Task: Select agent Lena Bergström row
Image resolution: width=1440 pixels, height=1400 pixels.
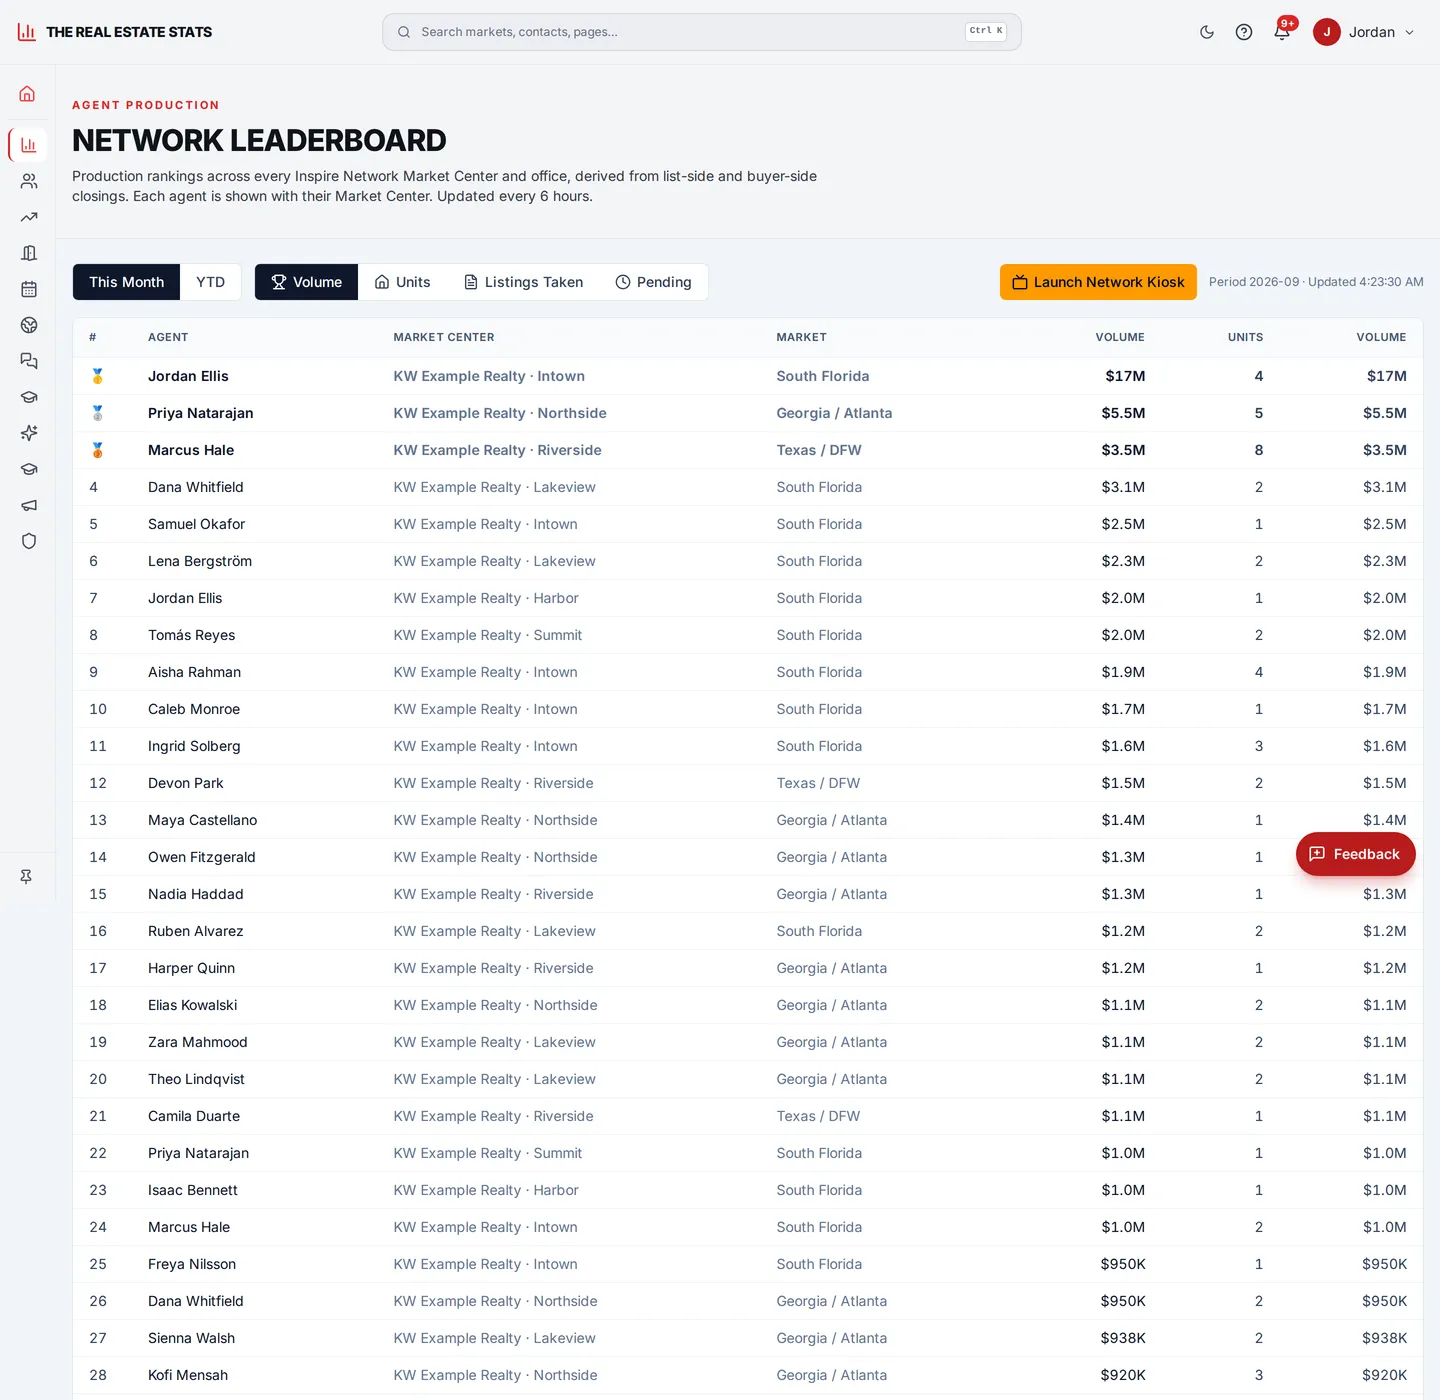Action: click(748, 561)
